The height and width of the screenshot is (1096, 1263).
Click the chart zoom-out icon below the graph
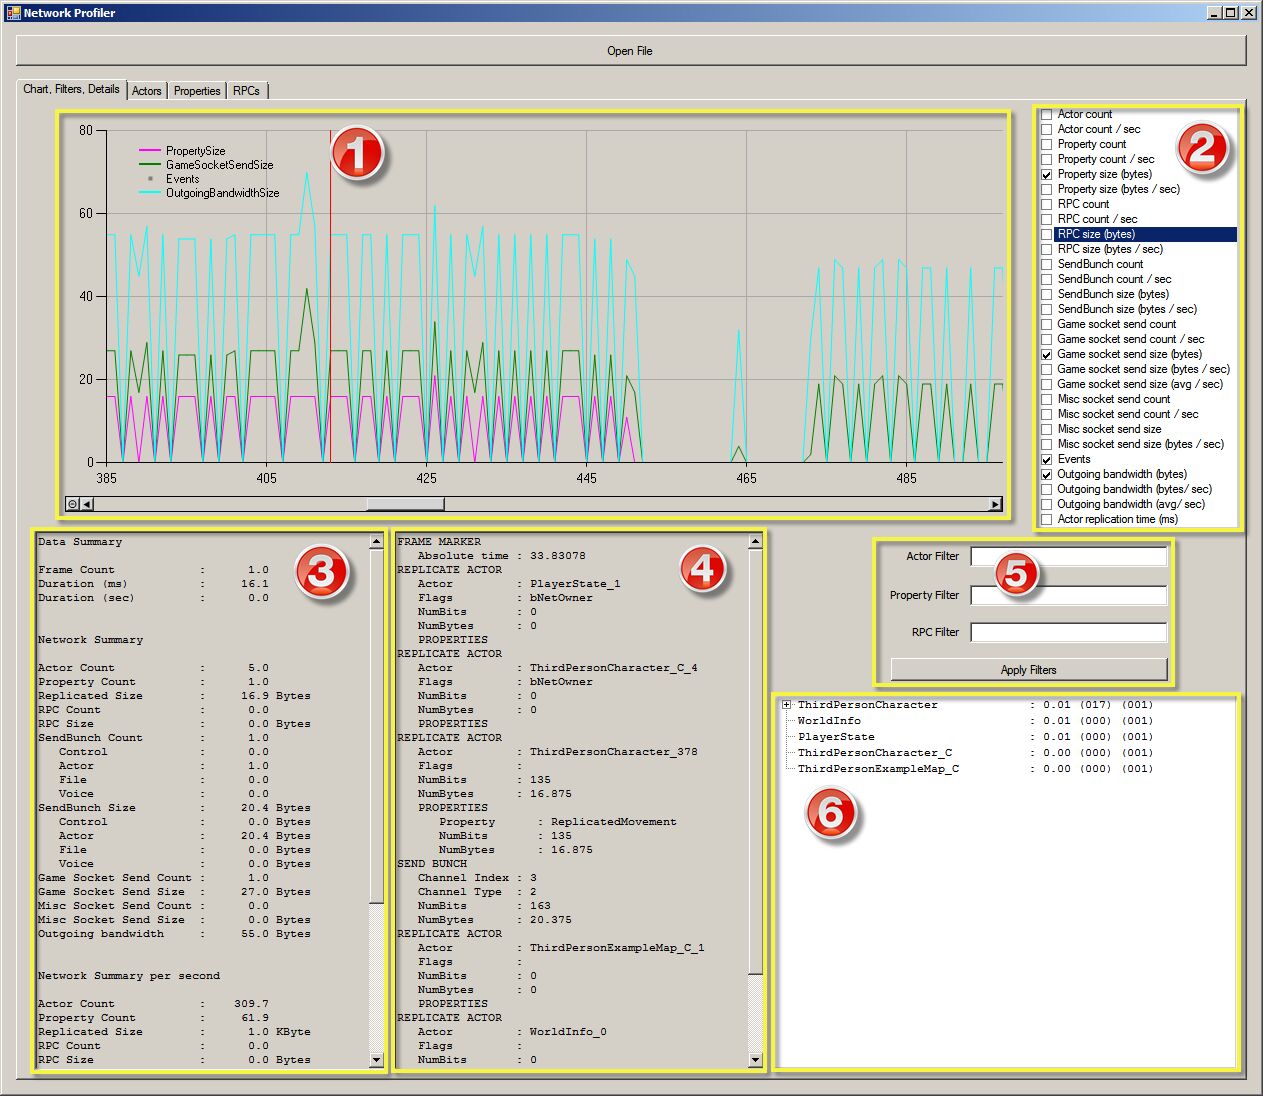point(71,503)
